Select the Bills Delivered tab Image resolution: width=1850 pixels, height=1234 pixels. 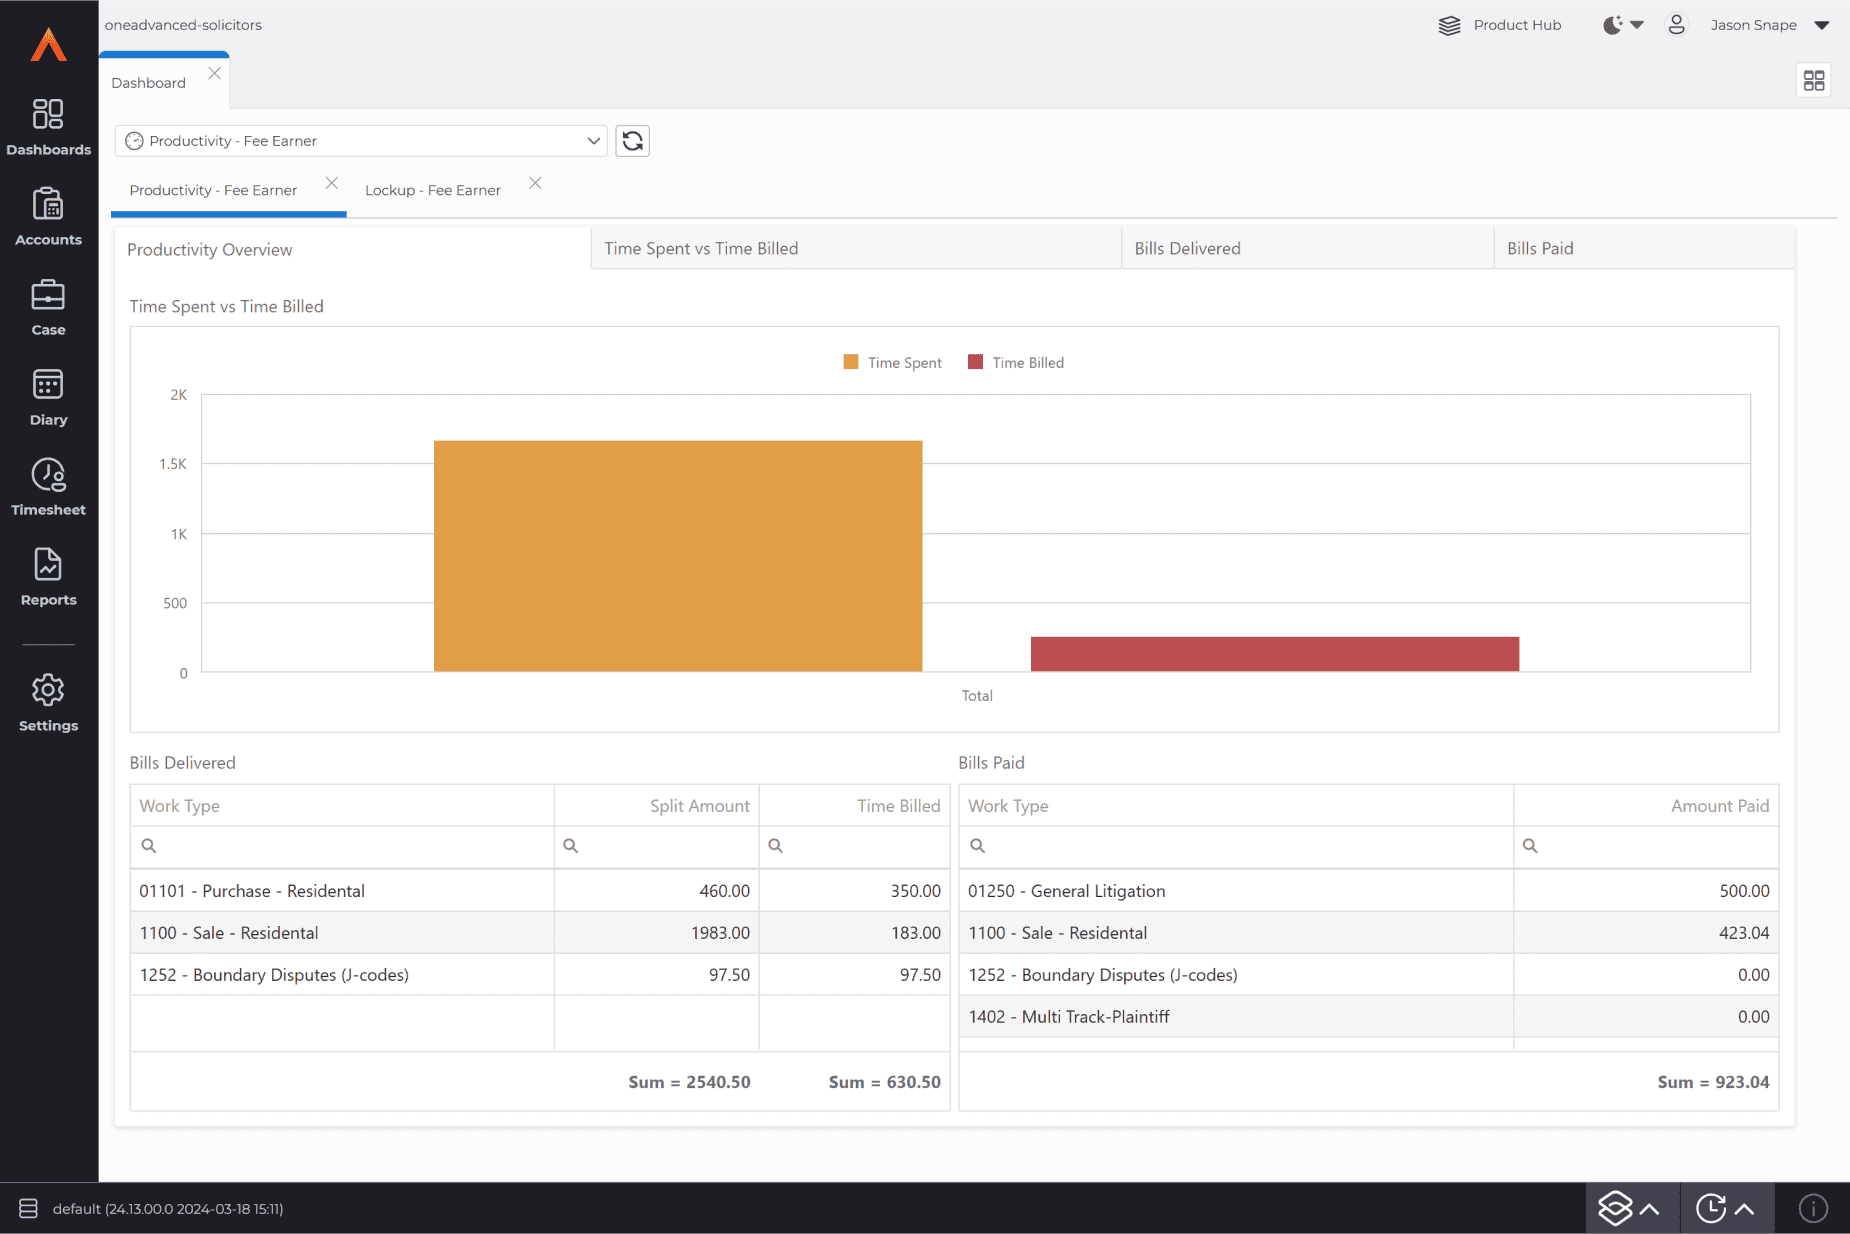1187,249
